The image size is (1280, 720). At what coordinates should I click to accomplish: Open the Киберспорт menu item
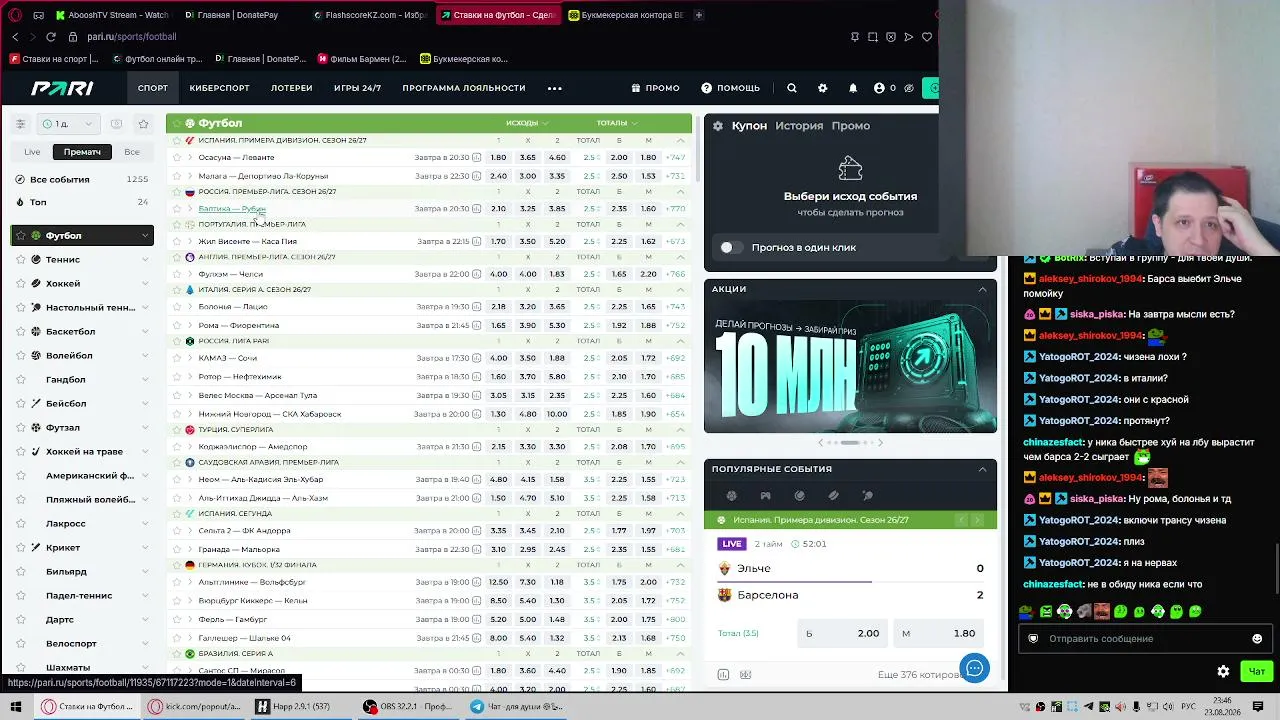click(219, 88)
